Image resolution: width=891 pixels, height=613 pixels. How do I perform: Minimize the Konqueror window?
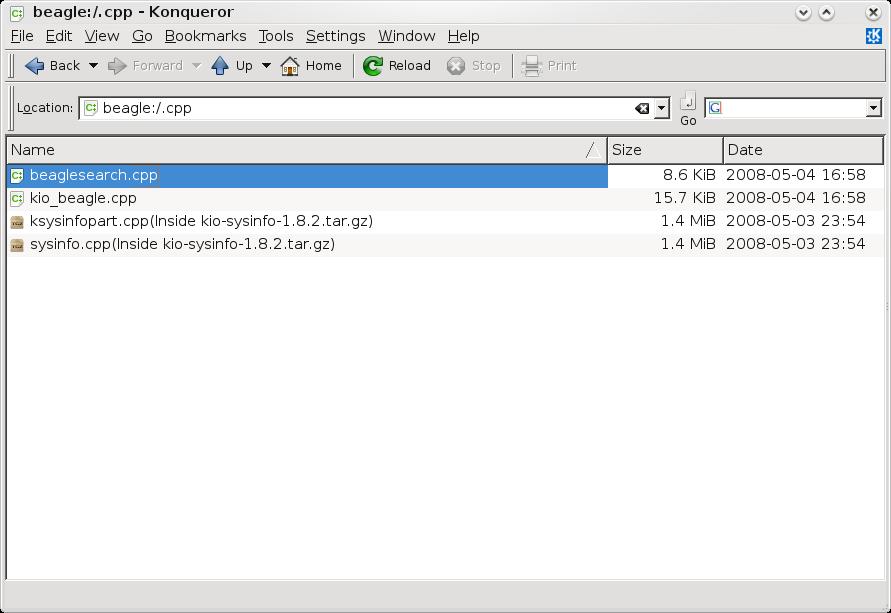click(x=803, y=12)
